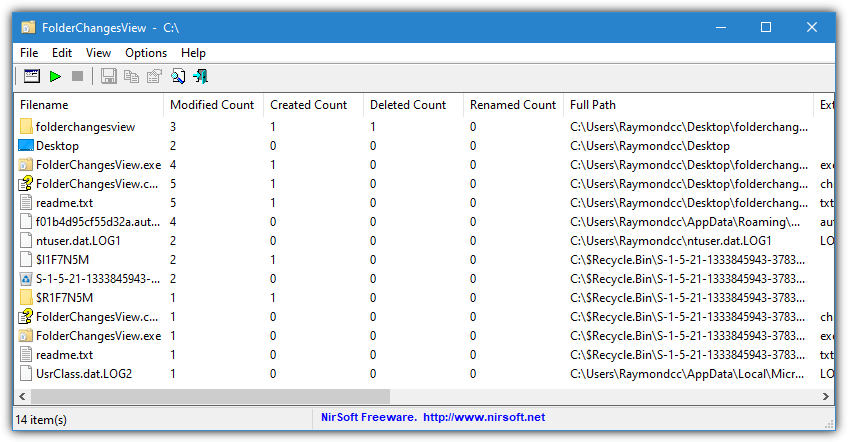The height and width of the screenshot is (442, 848).
Task: Click Modified Count 3 in folderchangesview row
Action: pos(173,127)
